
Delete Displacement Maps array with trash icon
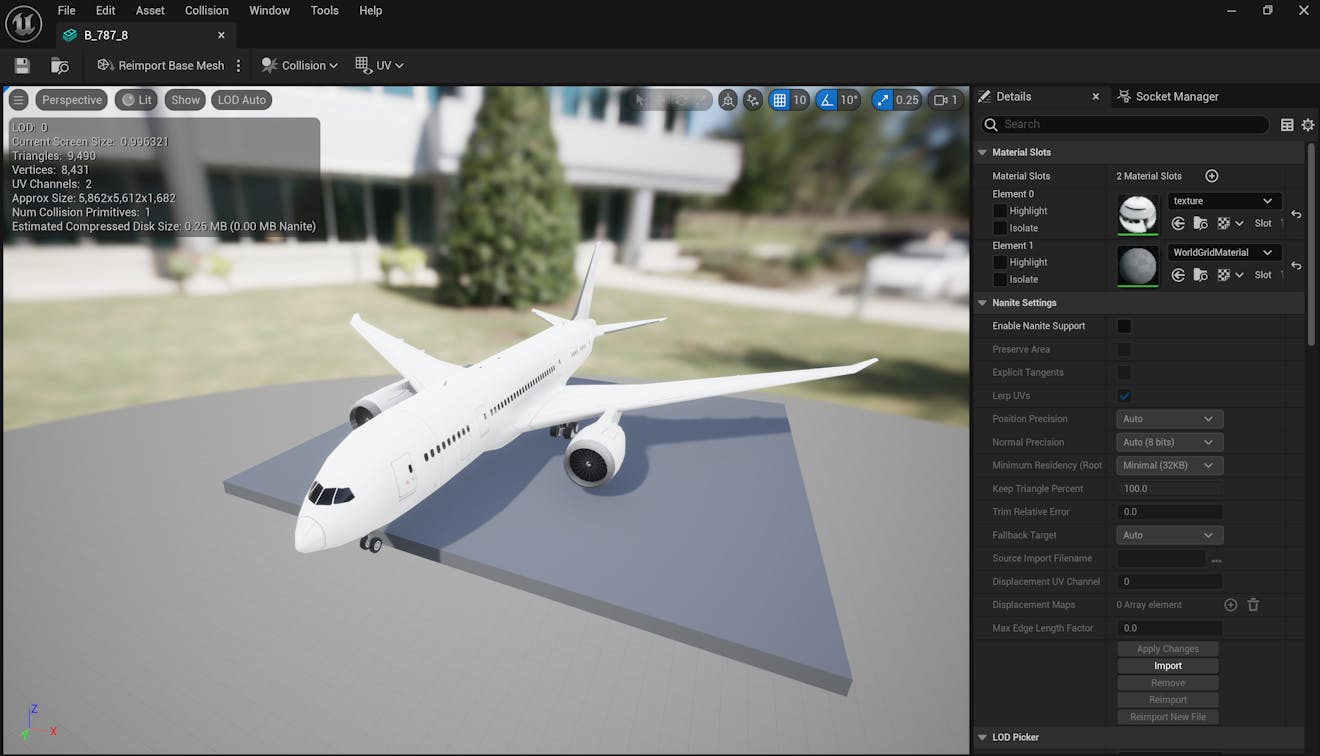tap(1253, 605)
